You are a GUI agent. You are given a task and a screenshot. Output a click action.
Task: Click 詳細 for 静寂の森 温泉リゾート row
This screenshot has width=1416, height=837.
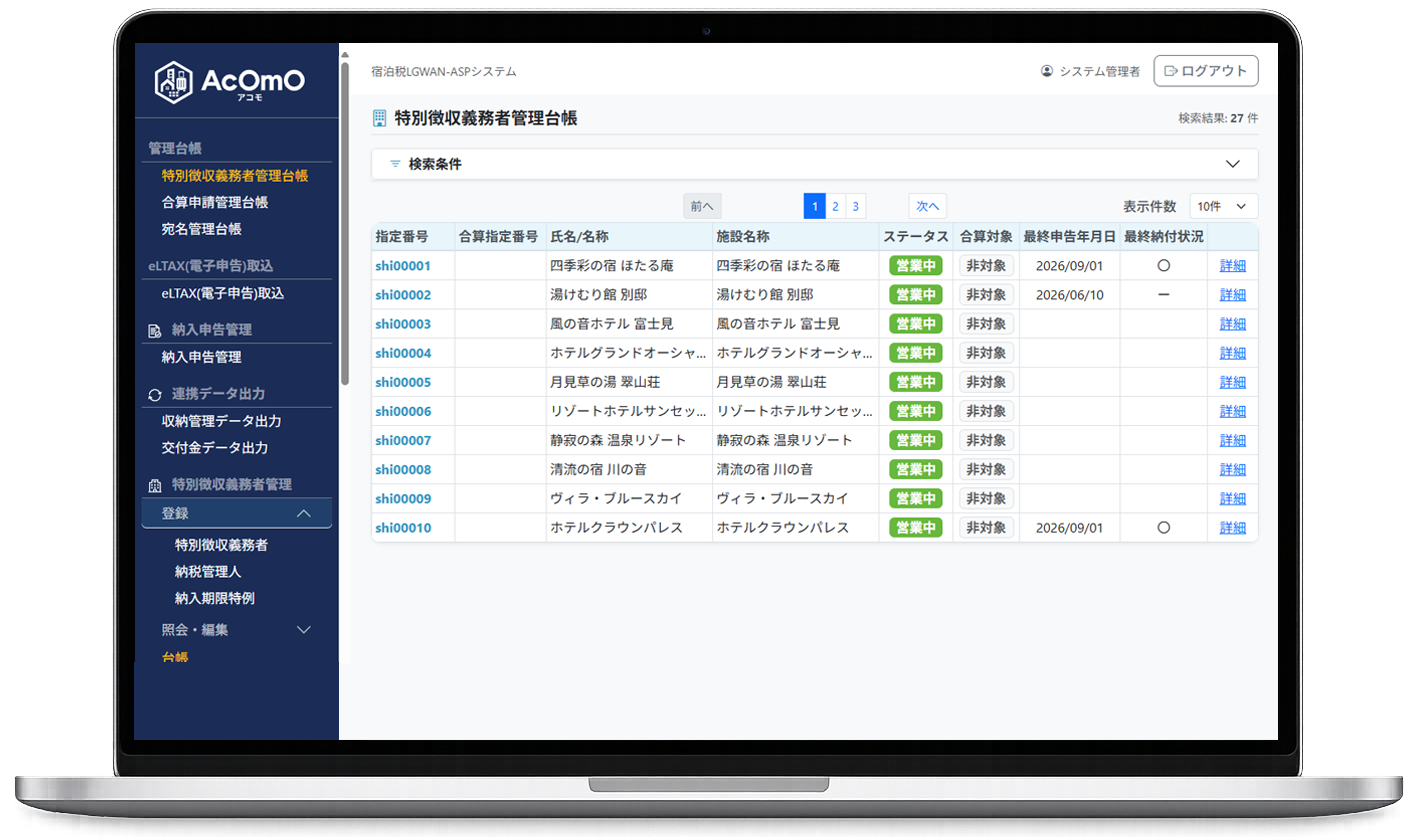pos(1233,440)
